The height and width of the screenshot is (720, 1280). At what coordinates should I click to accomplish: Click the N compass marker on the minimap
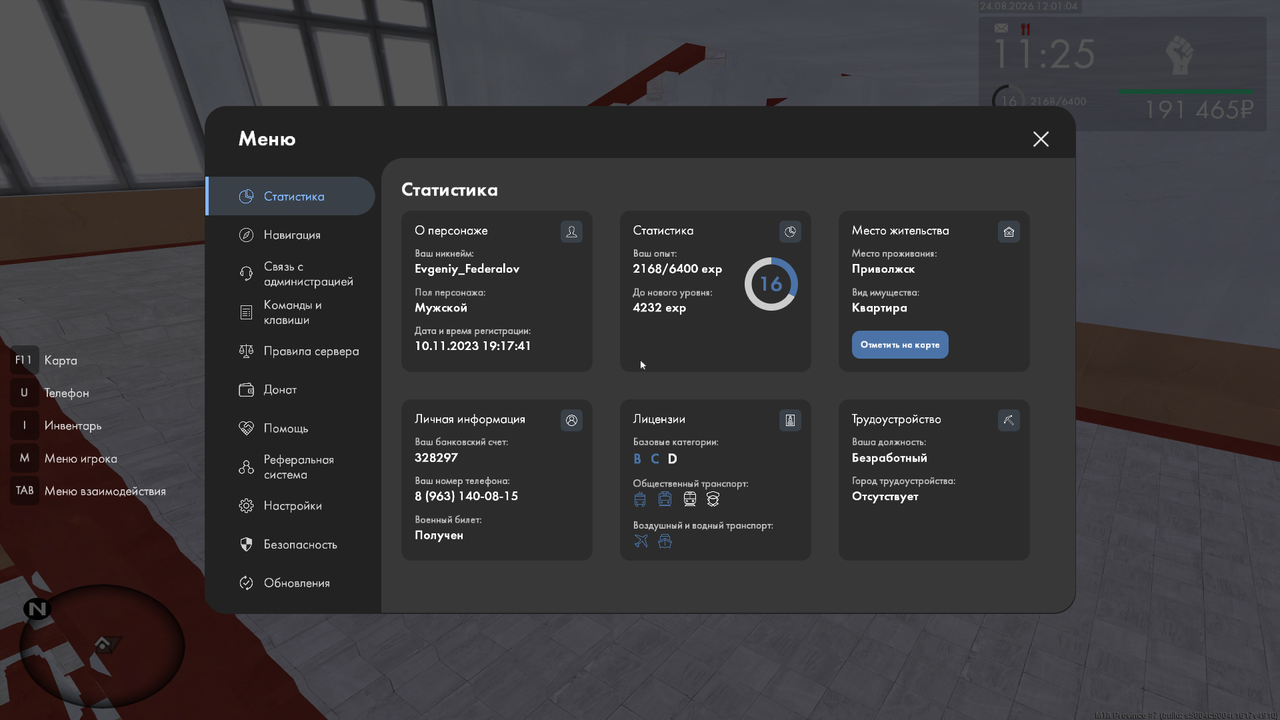(38, 608)
